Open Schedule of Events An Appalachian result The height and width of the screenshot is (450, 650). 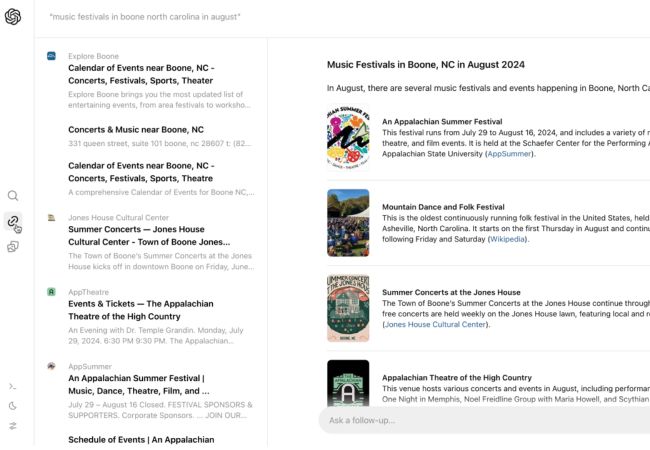click(141, 440)
